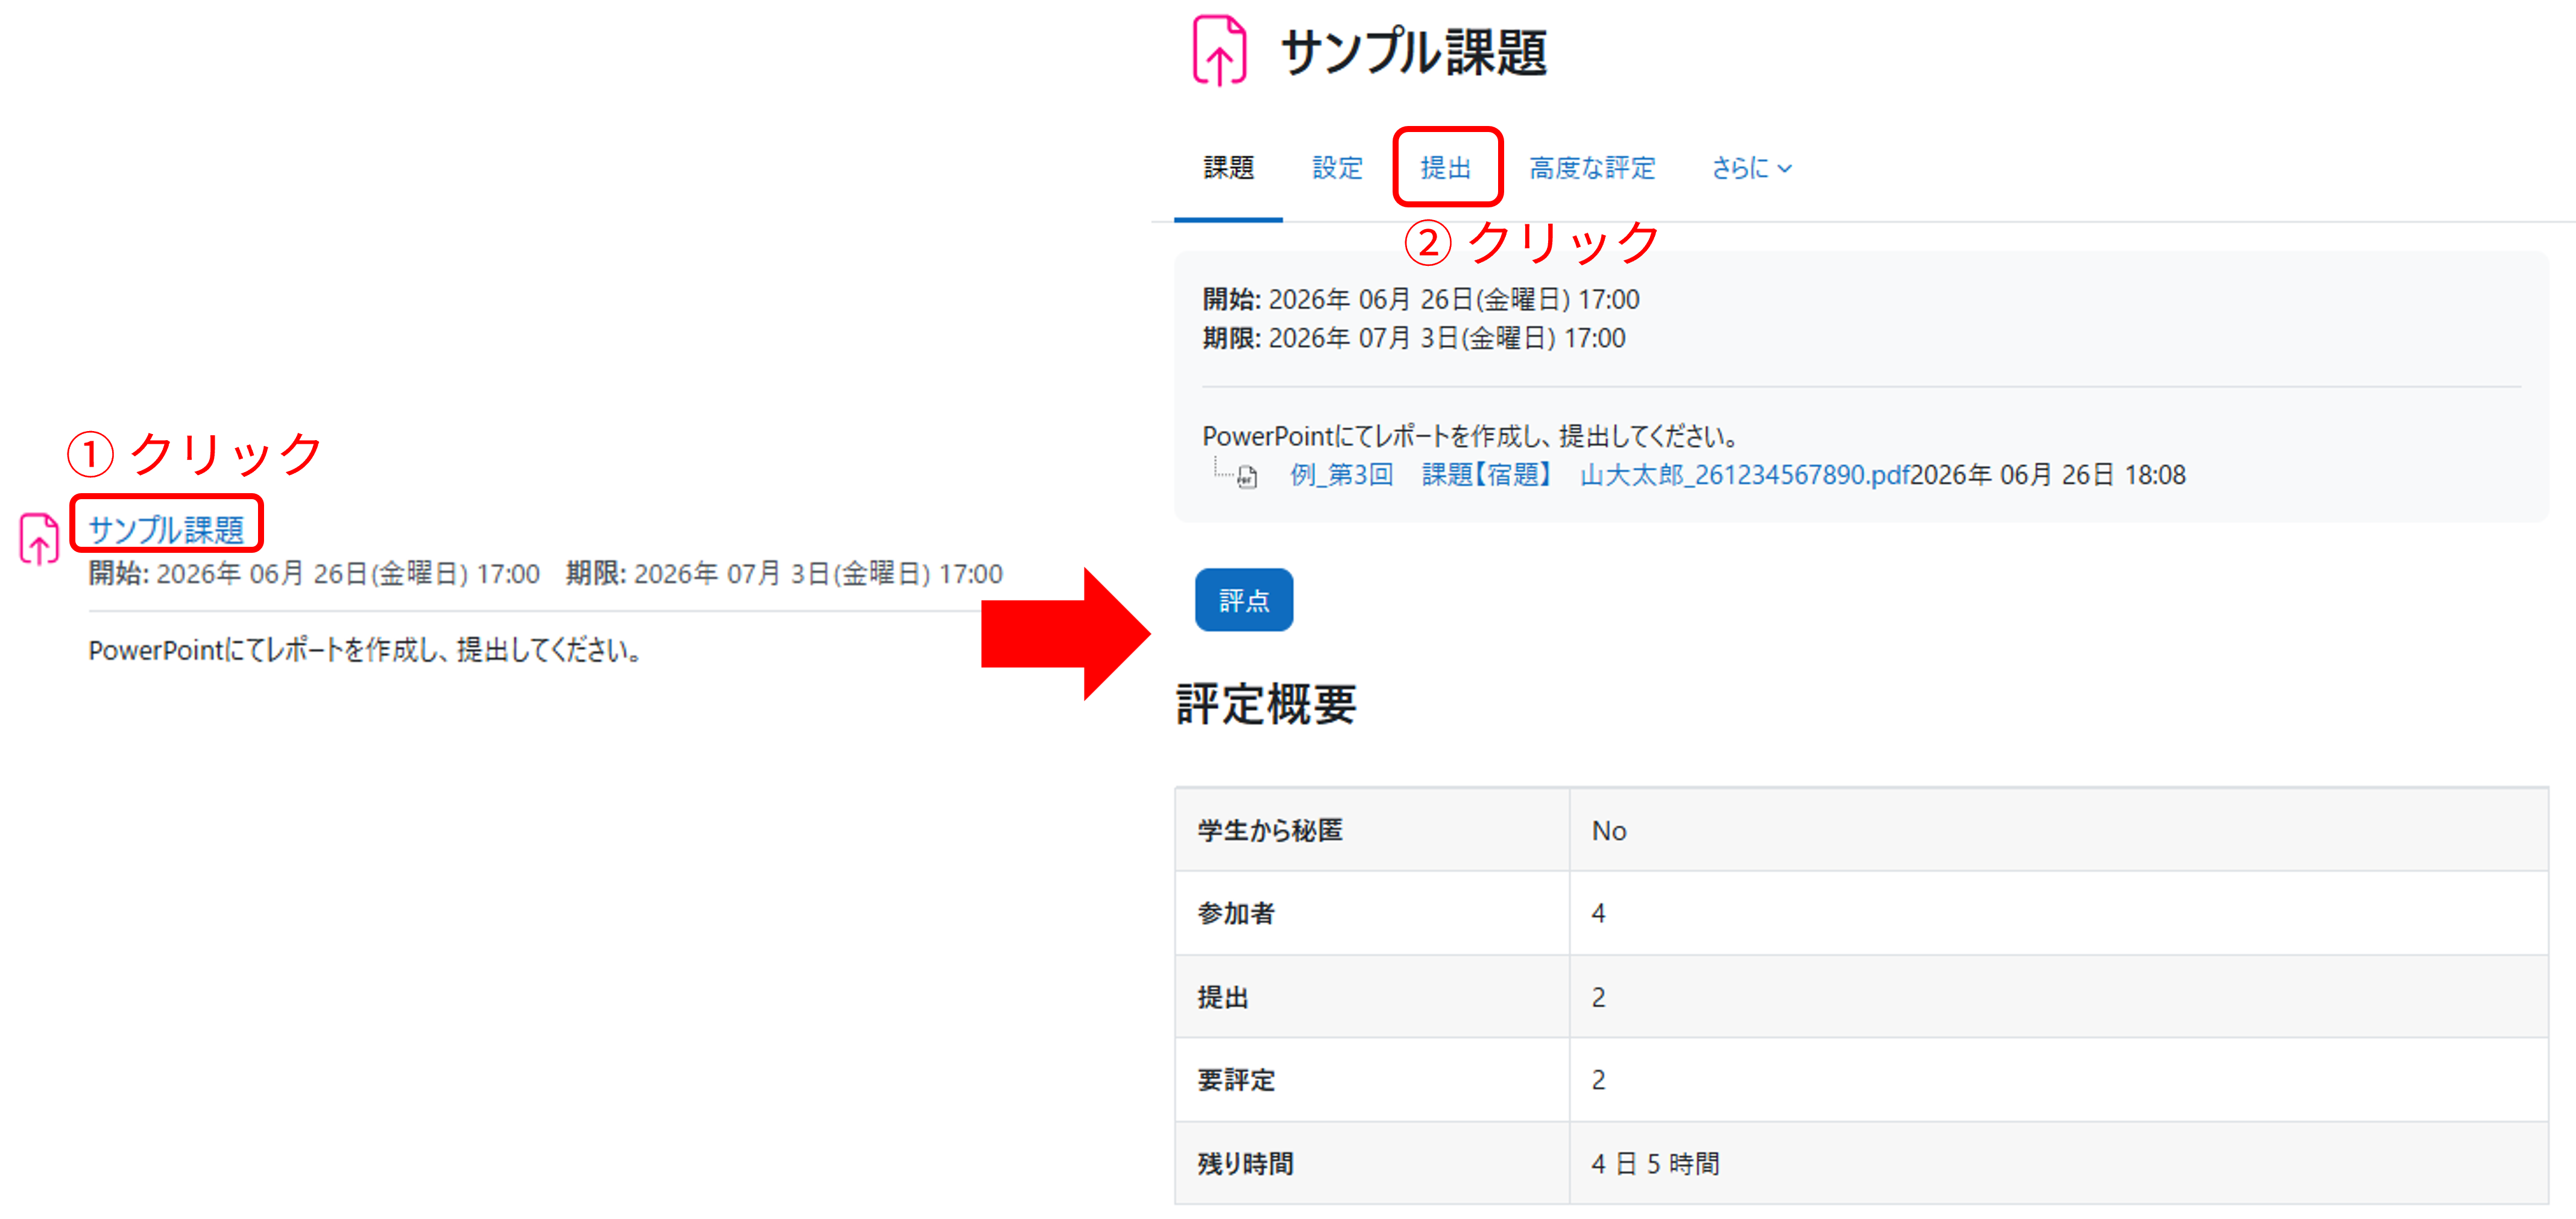
Task: Open the サンプル課題 assignment link
Action: [166, 529]
